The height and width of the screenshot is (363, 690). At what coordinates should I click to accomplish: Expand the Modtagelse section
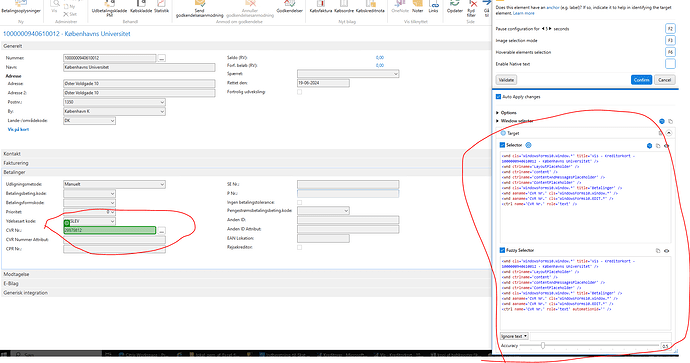[x=246, y=274]
